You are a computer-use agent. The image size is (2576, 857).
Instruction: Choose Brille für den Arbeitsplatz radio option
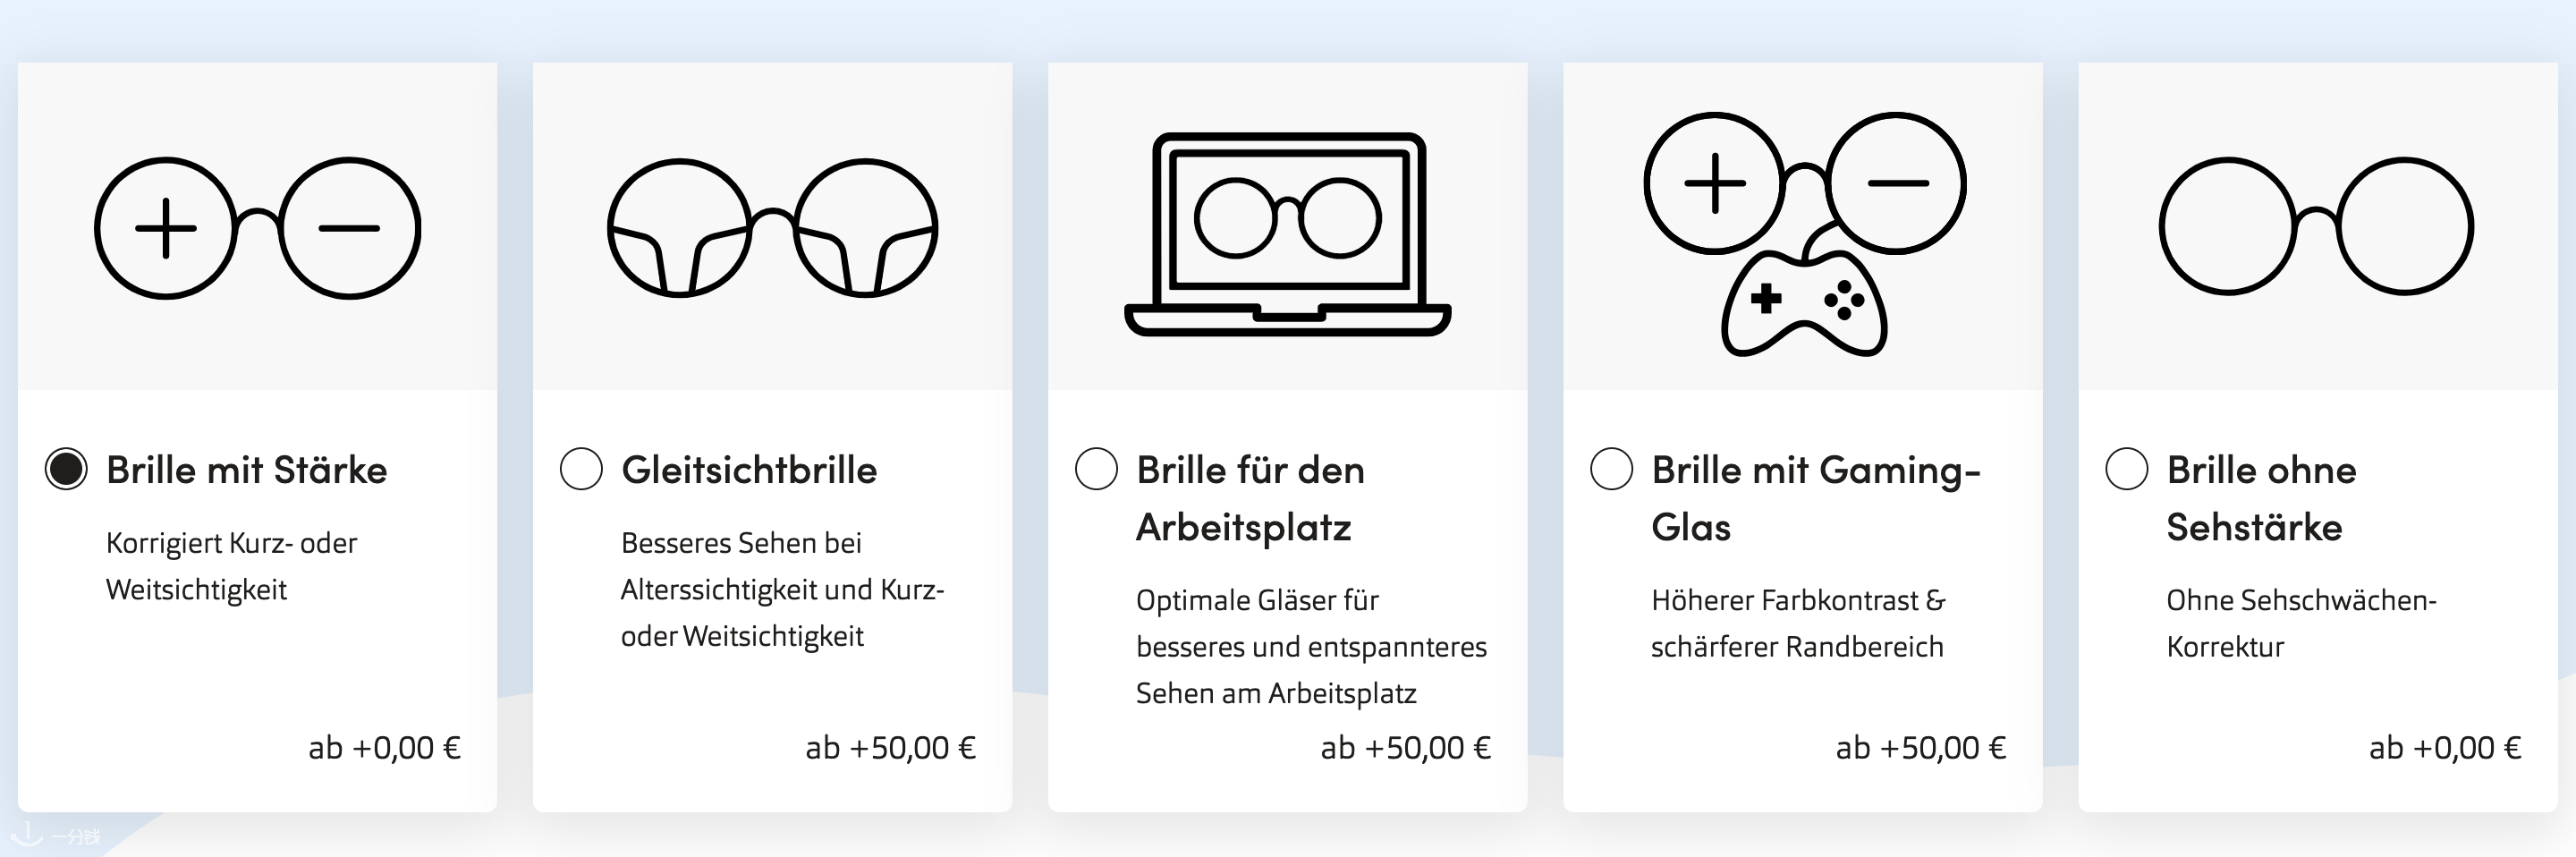(x=1096, y=469)
